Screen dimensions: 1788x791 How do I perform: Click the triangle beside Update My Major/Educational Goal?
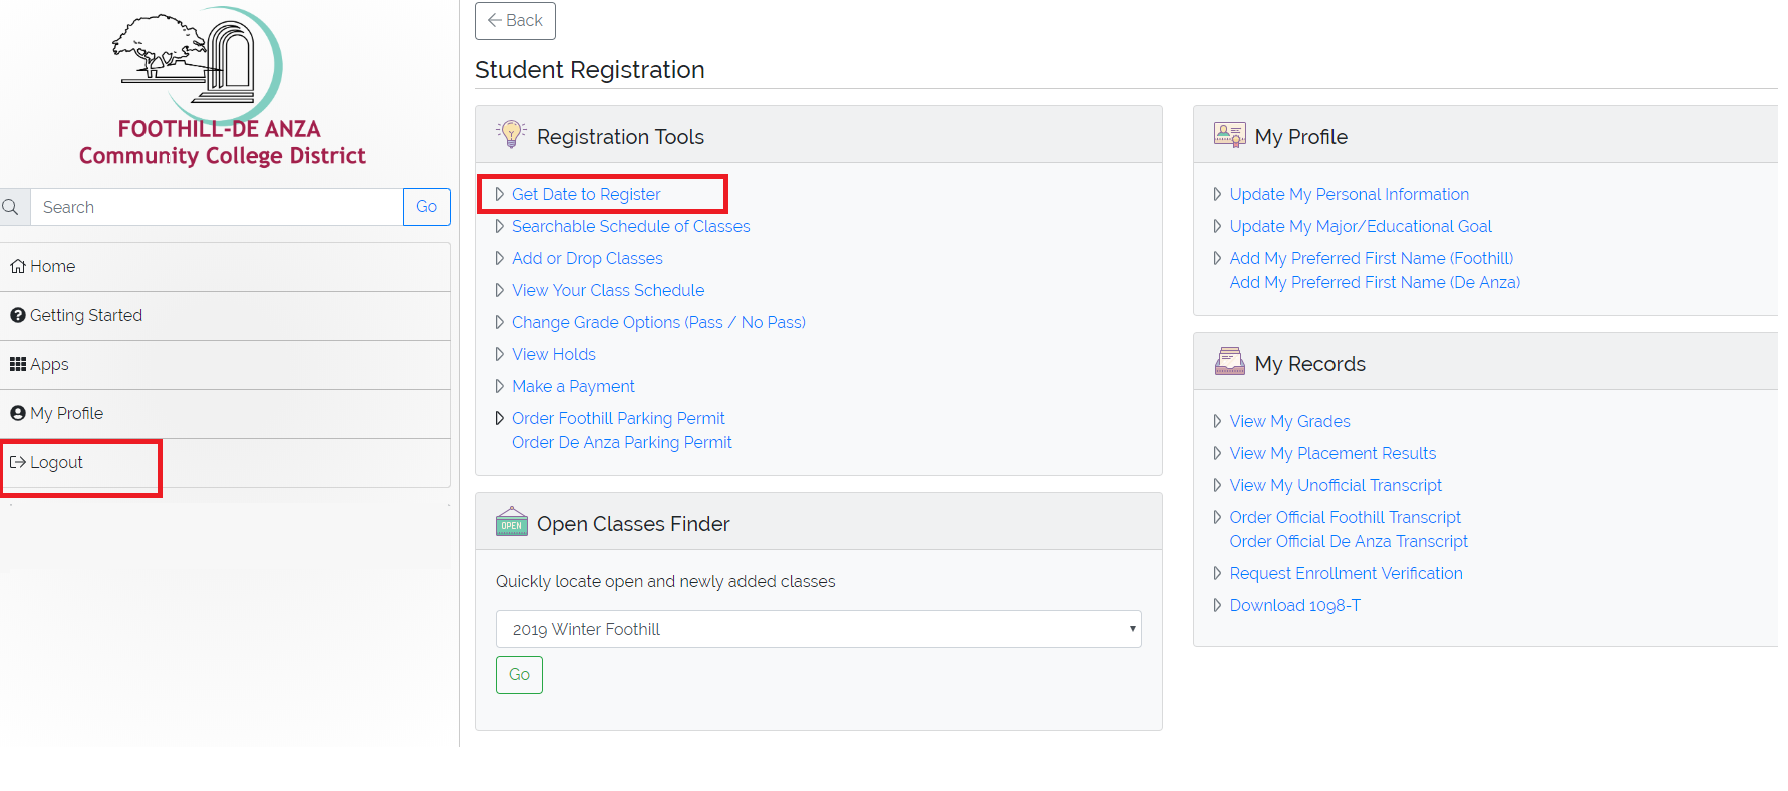tap(1217, 226)
